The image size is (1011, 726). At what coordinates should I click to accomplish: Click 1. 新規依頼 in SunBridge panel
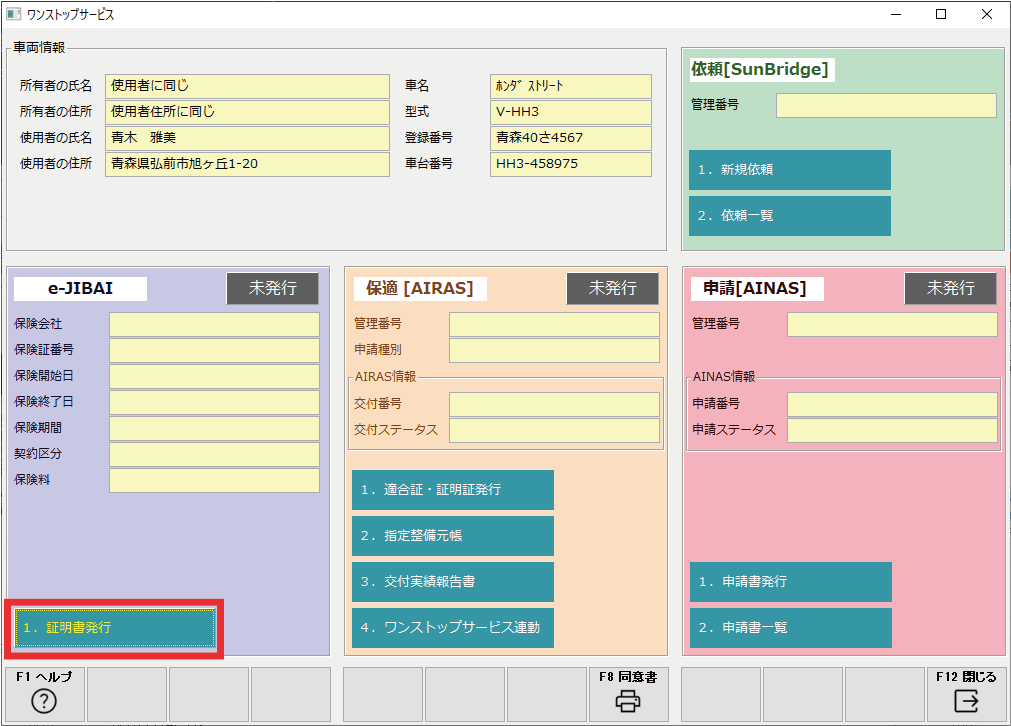pyautogui.click(x=790, y=170)
